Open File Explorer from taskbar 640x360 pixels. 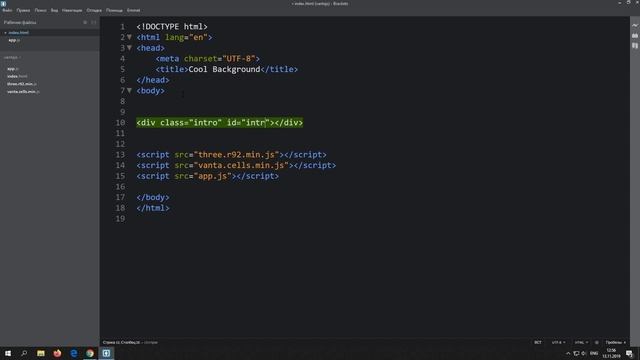[41, 353]
